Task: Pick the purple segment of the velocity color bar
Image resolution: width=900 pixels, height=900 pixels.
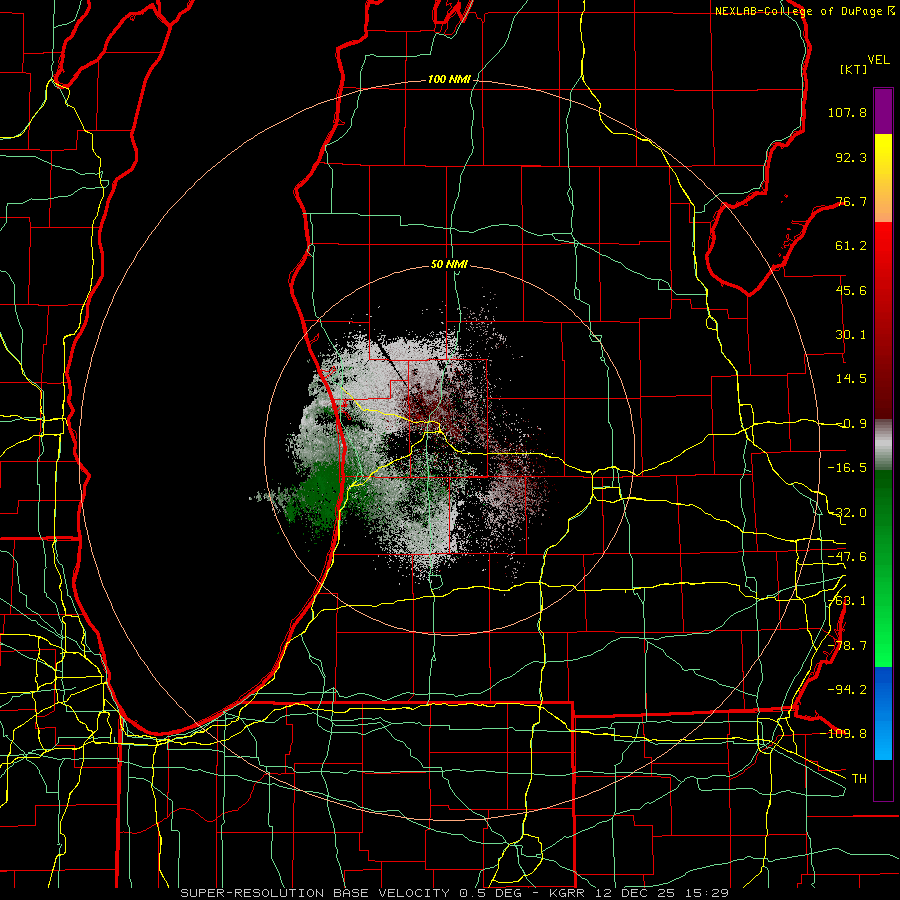Action: pyautogui.click(x=883, y=111)
